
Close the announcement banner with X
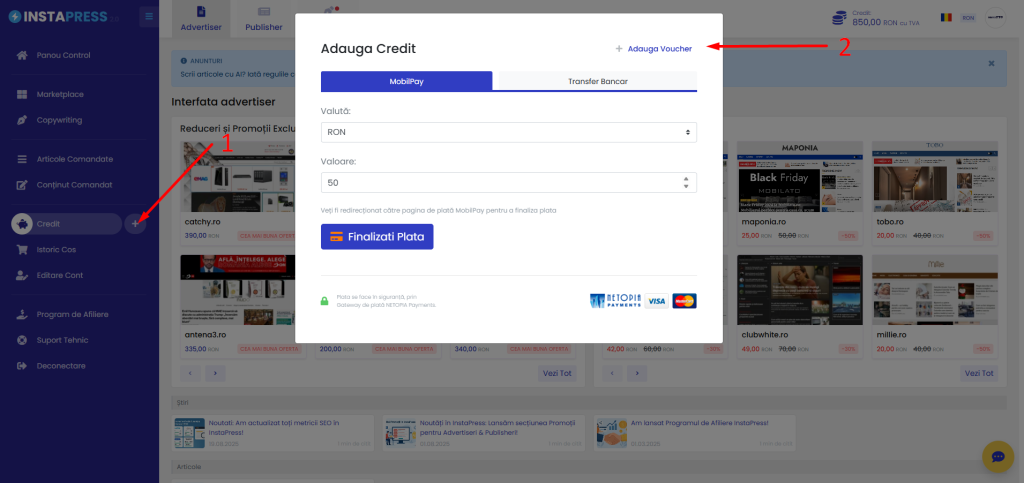991,63
